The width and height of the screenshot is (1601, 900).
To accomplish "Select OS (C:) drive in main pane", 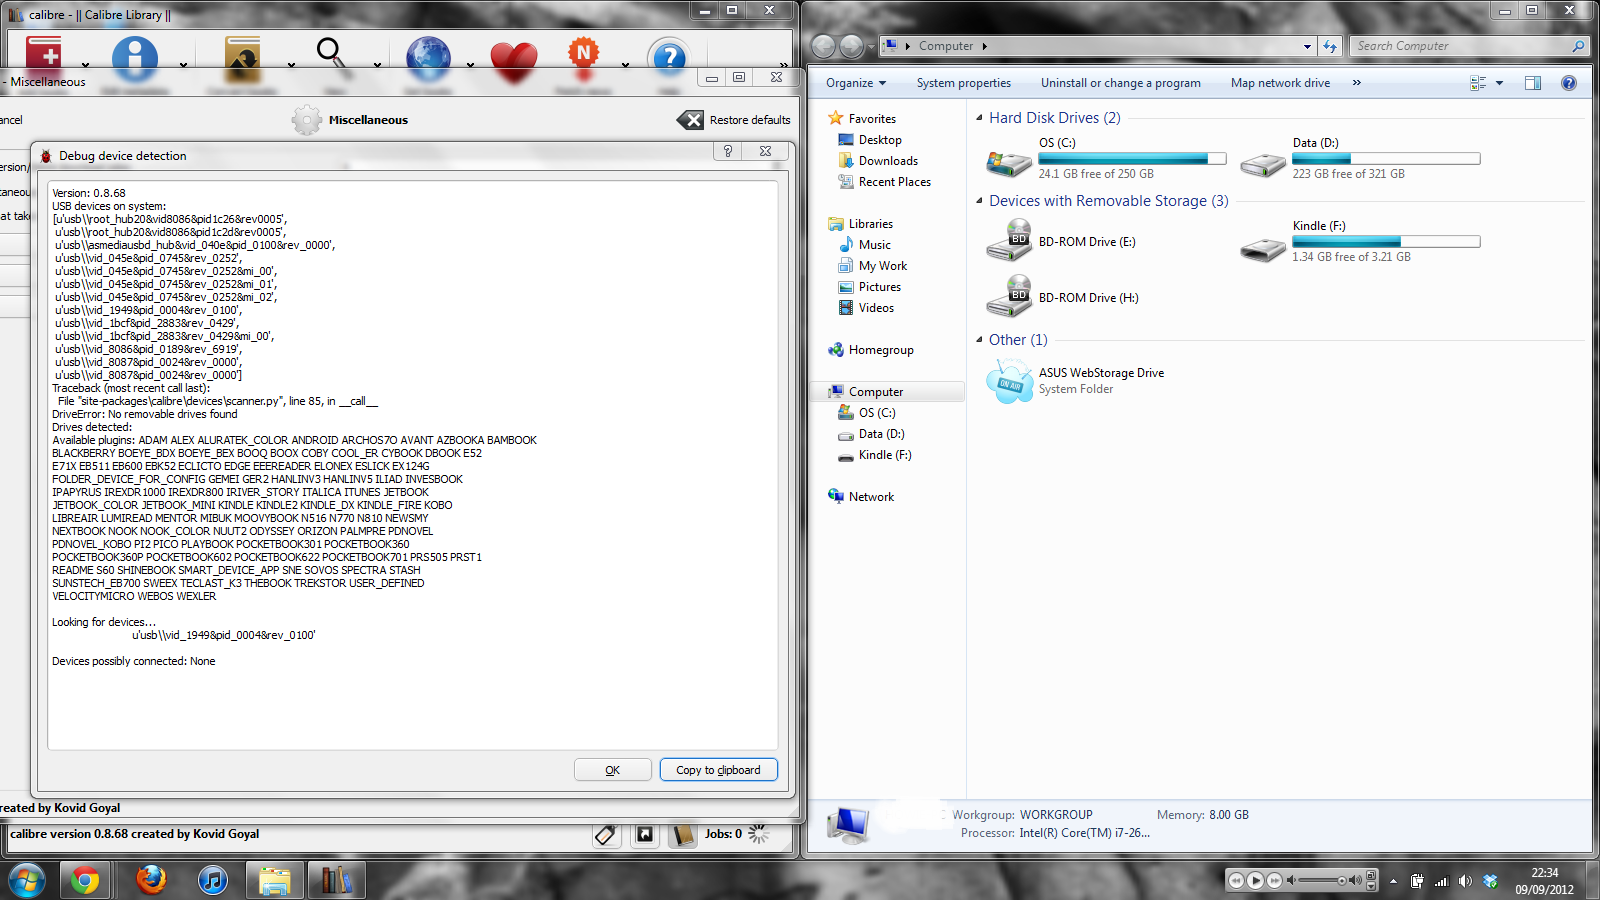I will (1105, 158).
